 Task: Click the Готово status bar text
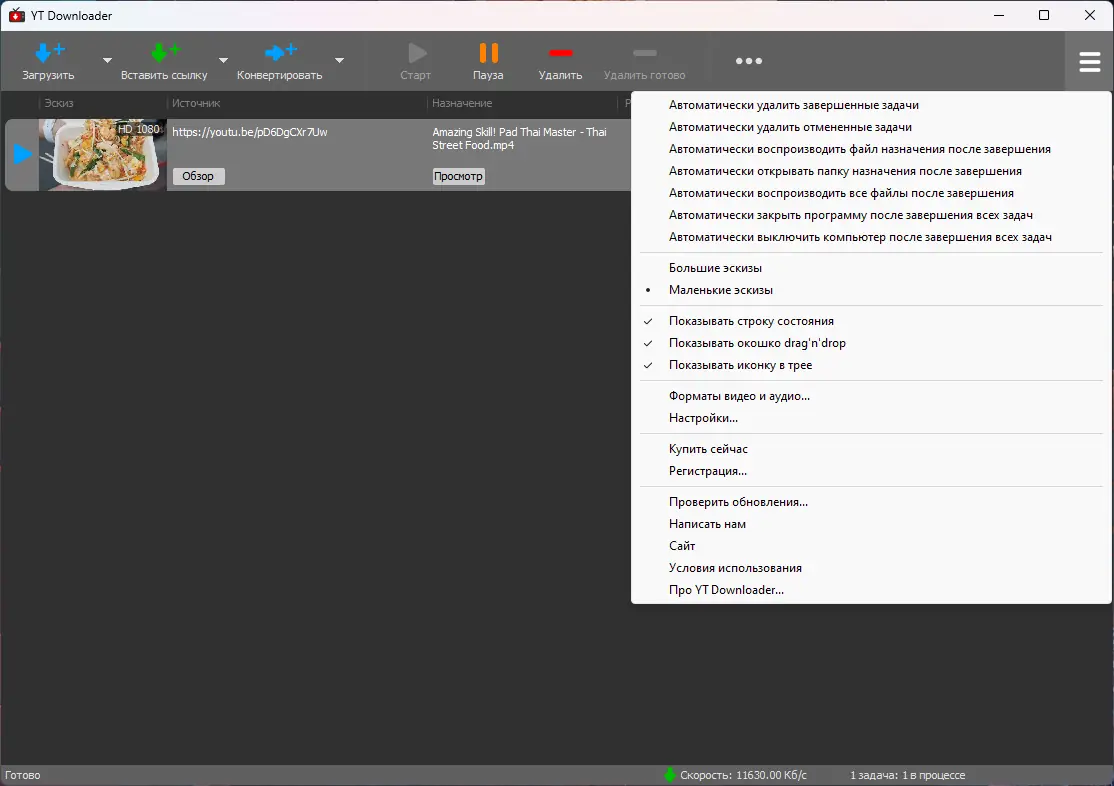(23, 775)
